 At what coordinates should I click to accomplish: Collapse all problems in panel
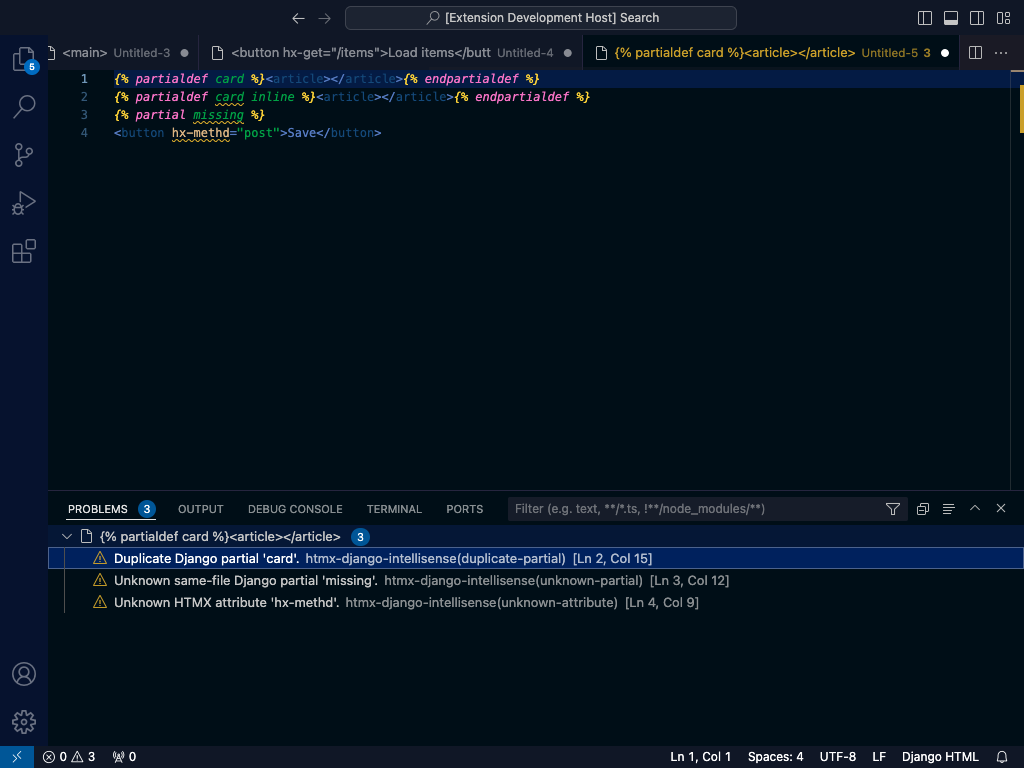[x=923, y=509]
